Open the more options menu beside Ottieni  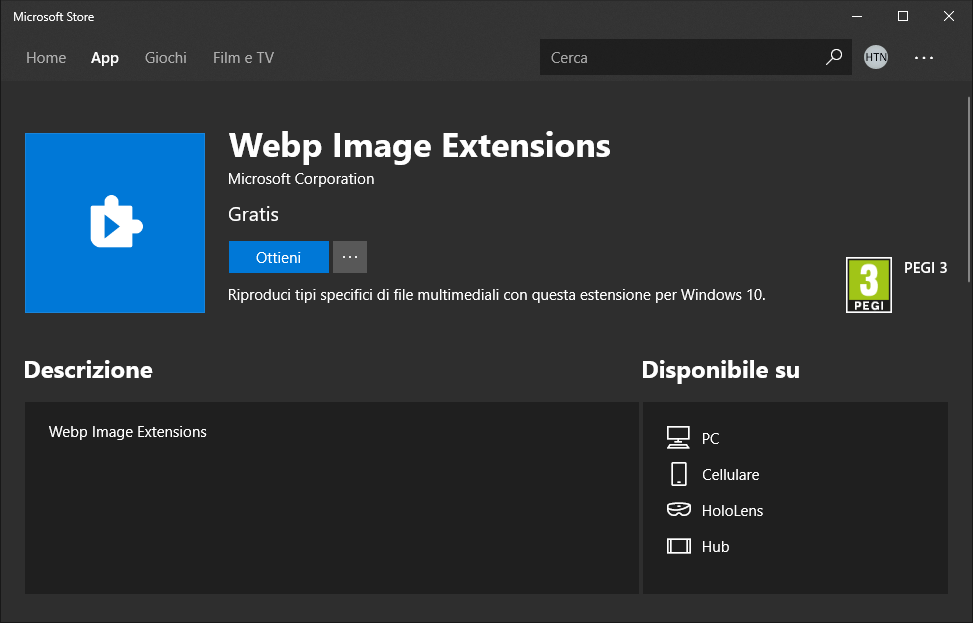pos(349,257)
